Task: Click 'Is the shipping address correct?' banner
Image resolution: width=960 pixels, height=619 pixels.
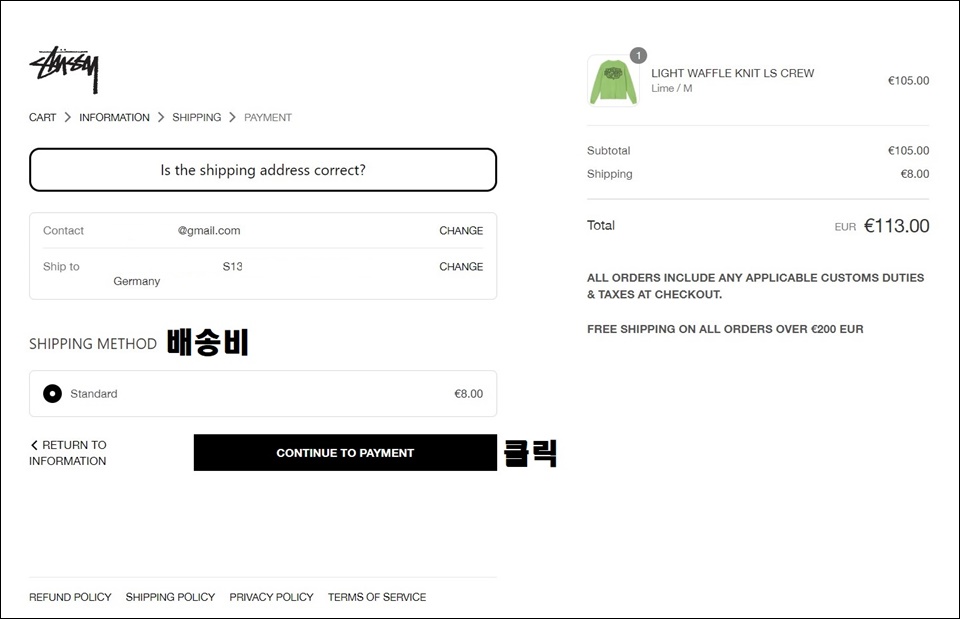Action: click(263, 170)
